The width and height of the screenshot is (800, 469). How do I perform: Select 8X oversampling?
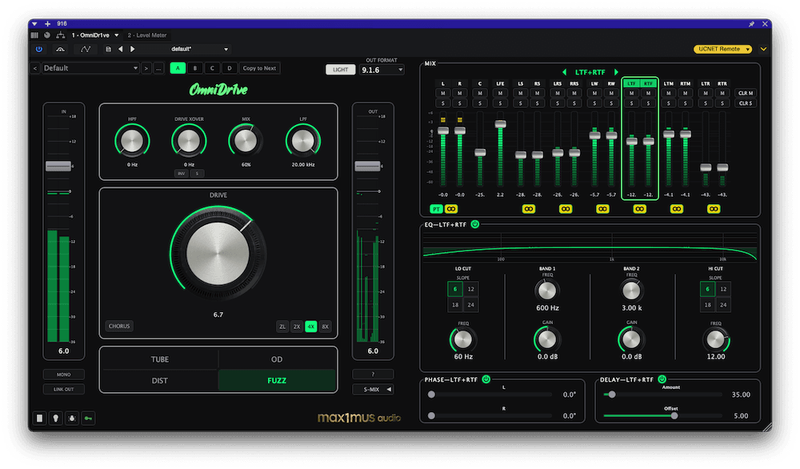(325, 326)
